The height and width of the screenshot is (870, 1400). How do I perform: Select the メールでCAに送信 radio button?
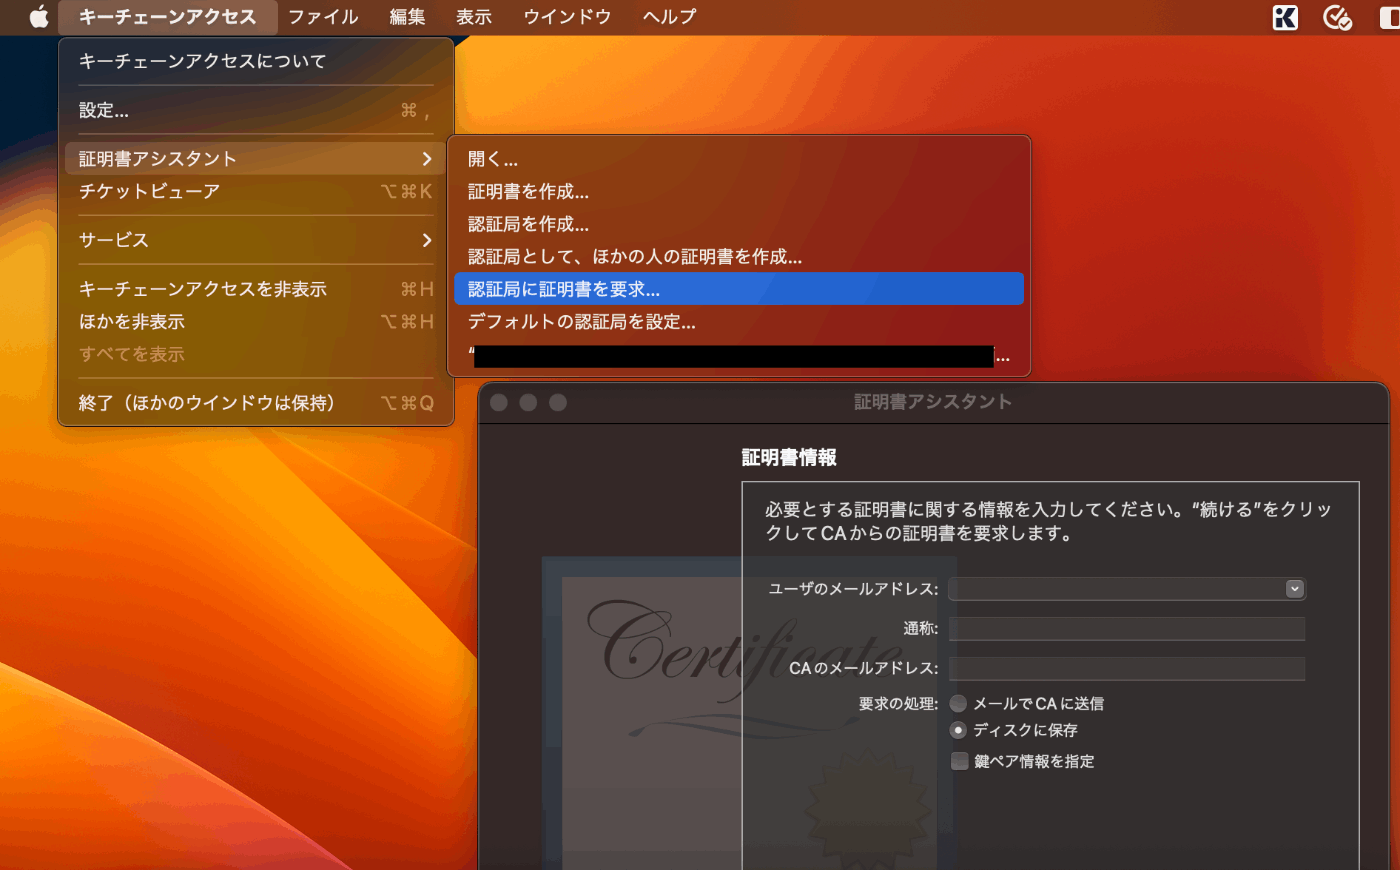pyautogui.click(x=958, y=704)
